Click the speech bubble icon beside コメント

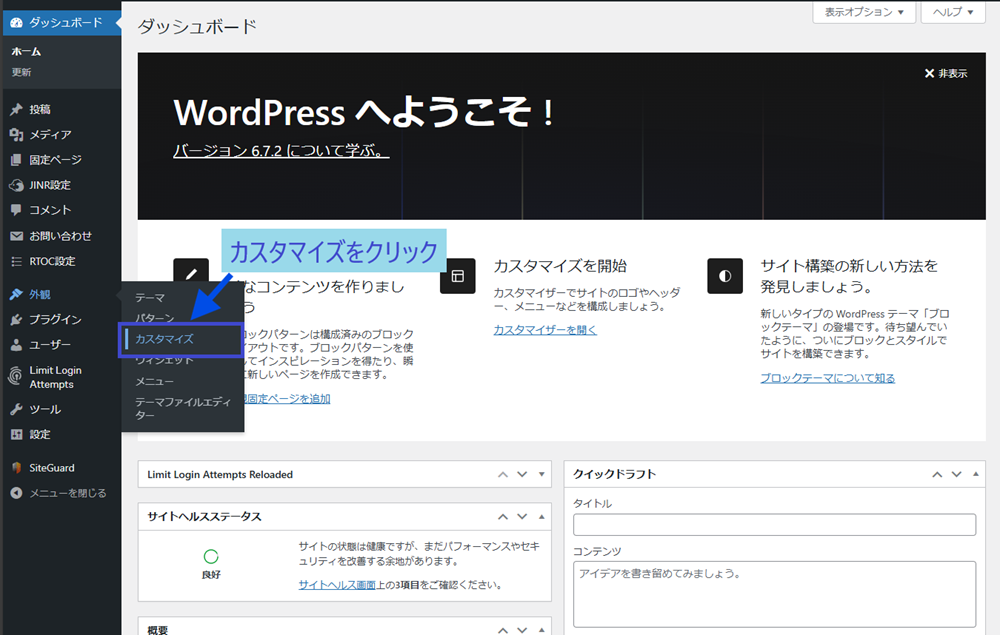tap(16, 211)
